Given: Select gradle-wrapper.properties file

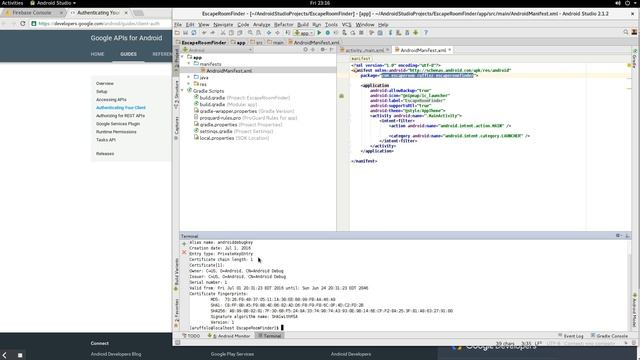Looking at the screenshot, I should click(244, 111).
